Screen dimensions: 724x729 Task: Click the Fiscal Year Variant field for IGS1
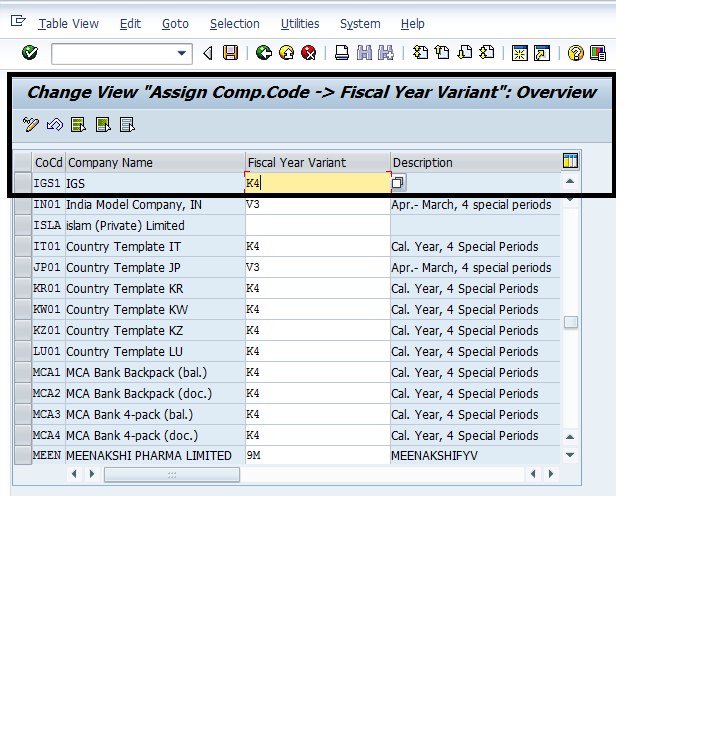[318, 183]
